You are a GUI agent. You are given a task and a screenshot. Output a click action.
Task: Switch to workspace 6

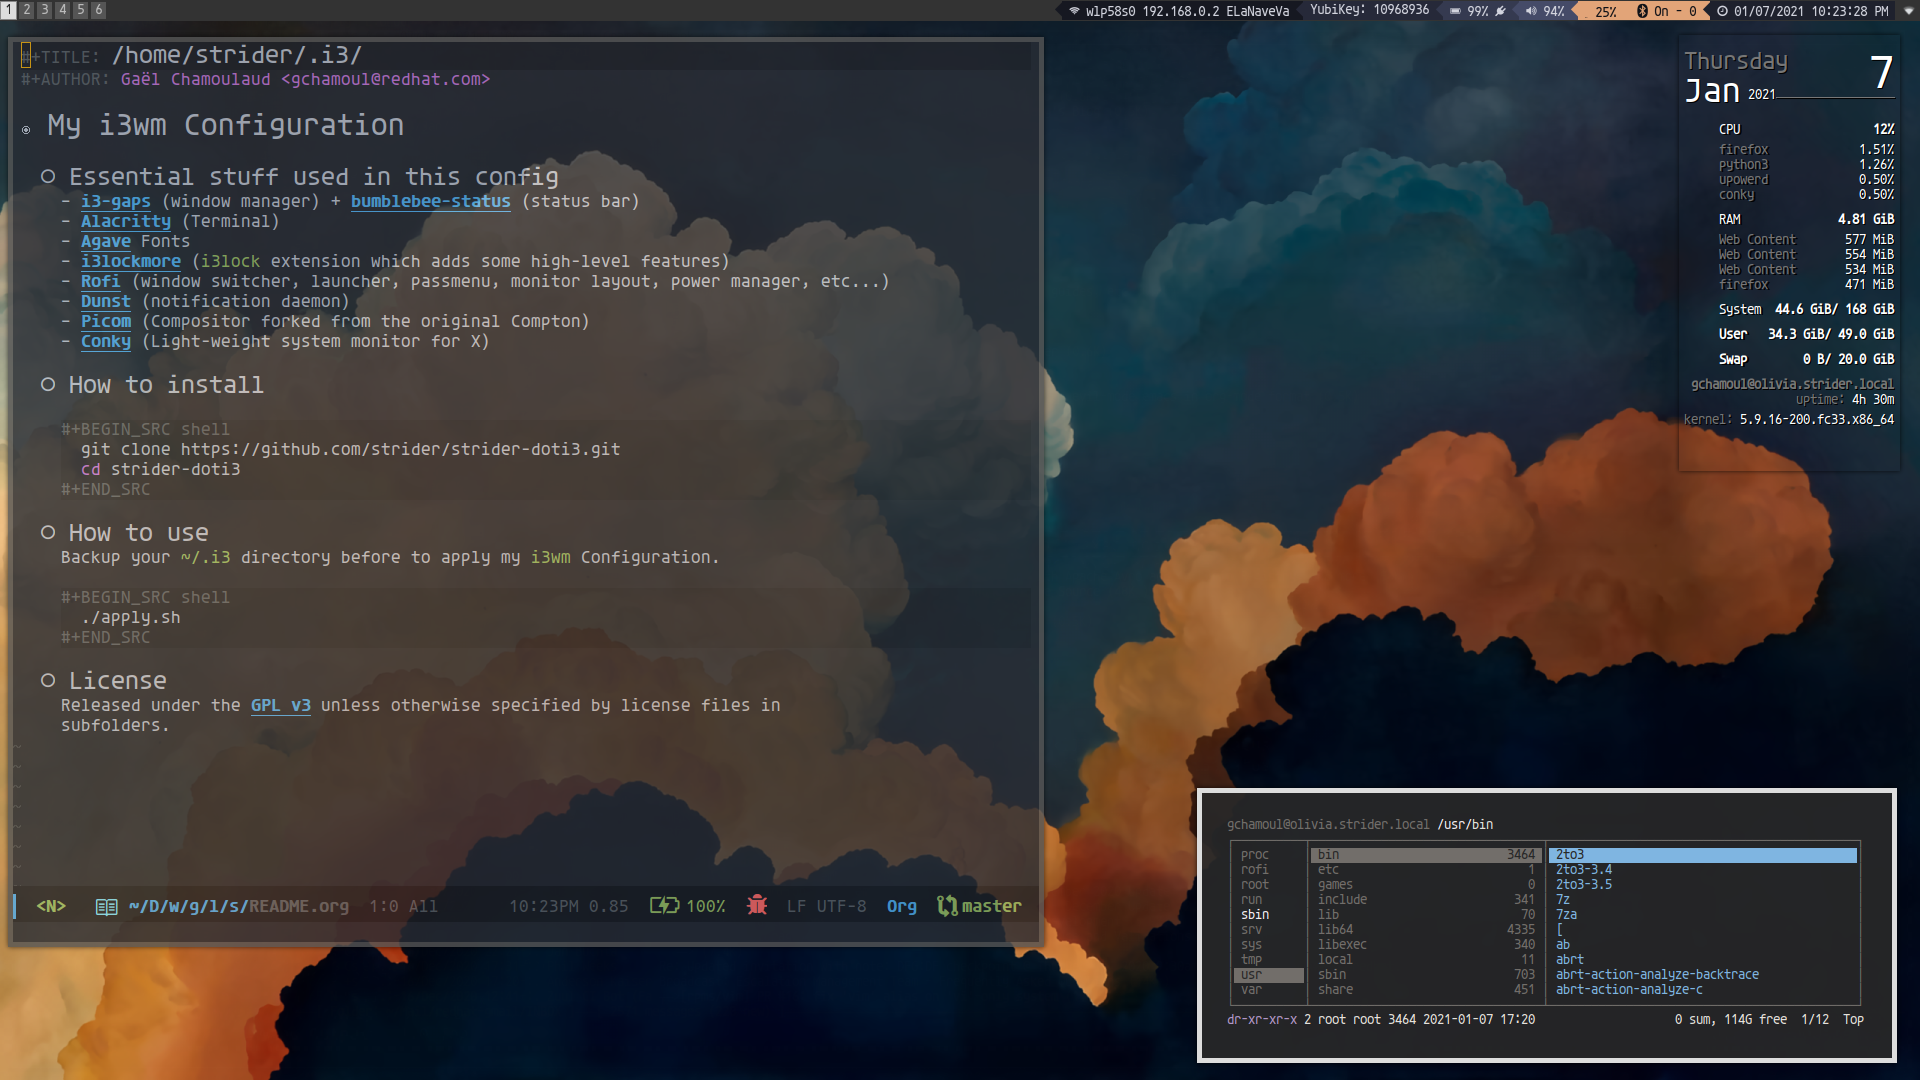99,10
